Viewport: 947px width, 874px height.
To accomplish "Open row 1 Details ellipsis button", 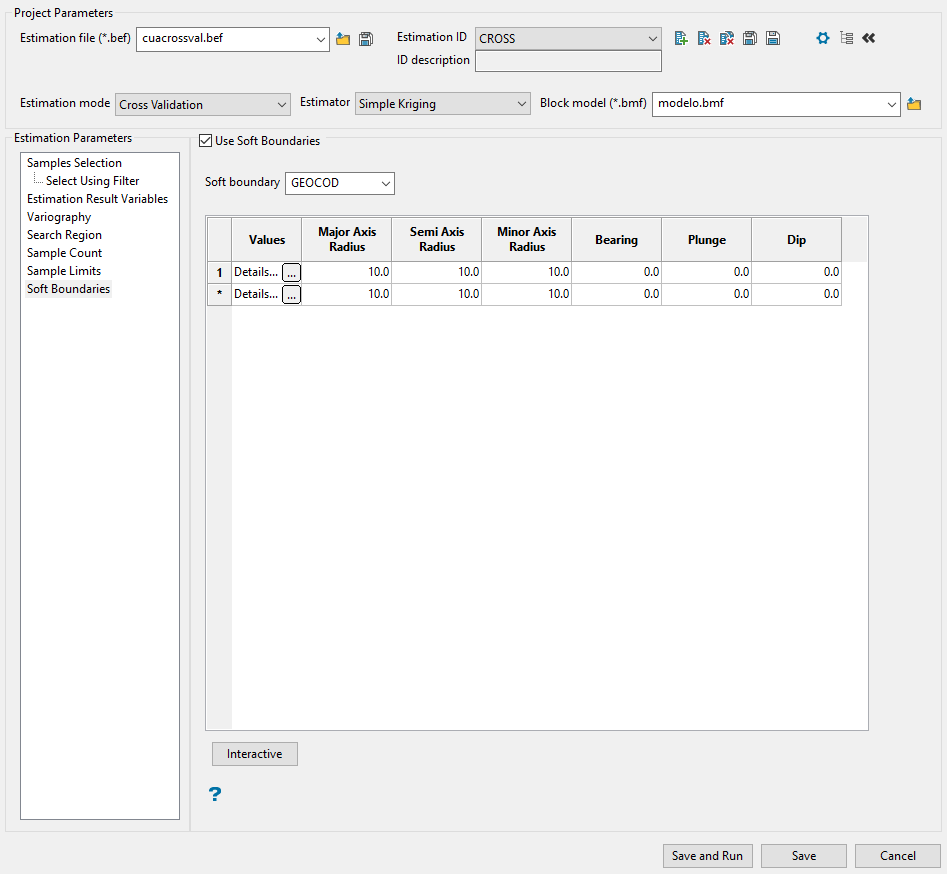I will [x=291, y=272].
